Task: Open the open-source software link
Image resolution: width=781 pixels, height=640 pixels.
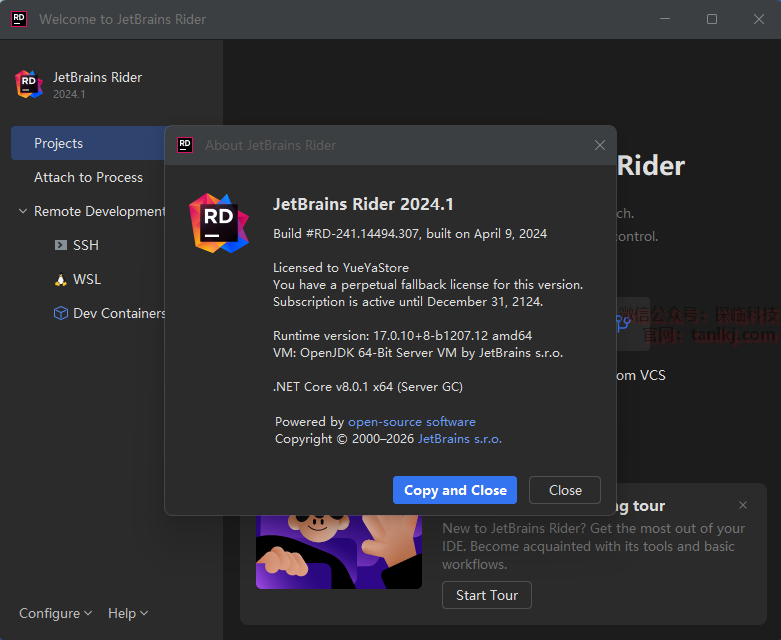Action: click(x=411, y=422)
